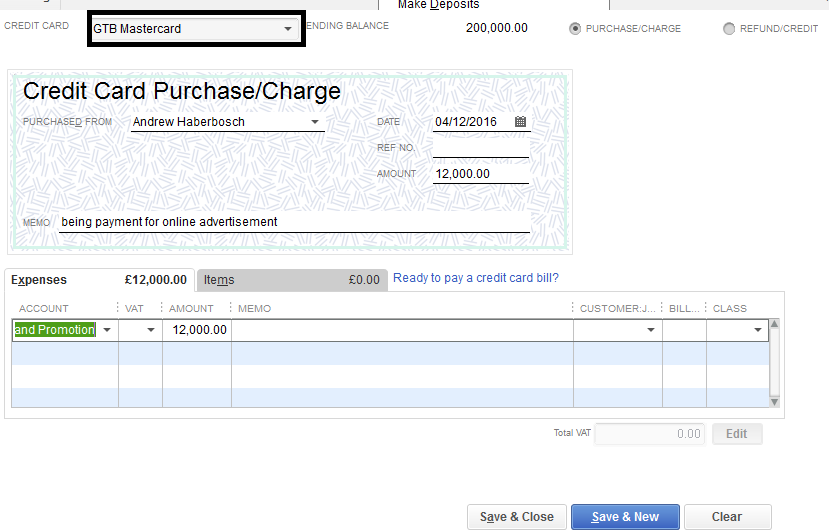Open the Make Deposits tab
Viewport: 829px width, 531px height.
coord(439,5)
